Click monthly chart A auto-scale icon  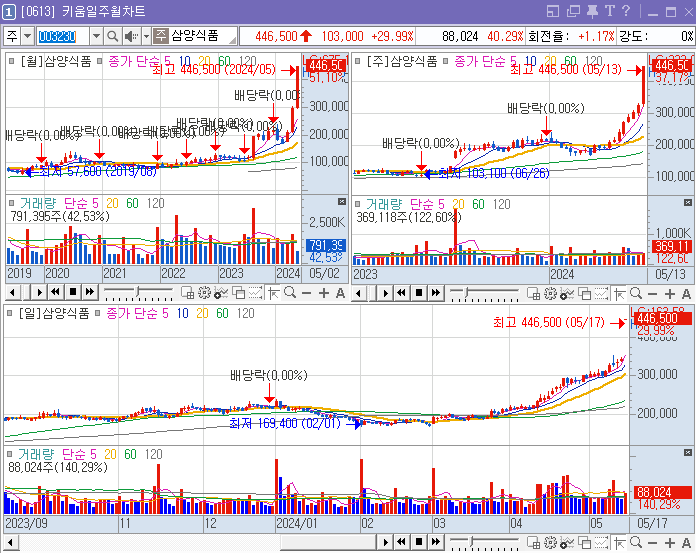tap(340, 293)
